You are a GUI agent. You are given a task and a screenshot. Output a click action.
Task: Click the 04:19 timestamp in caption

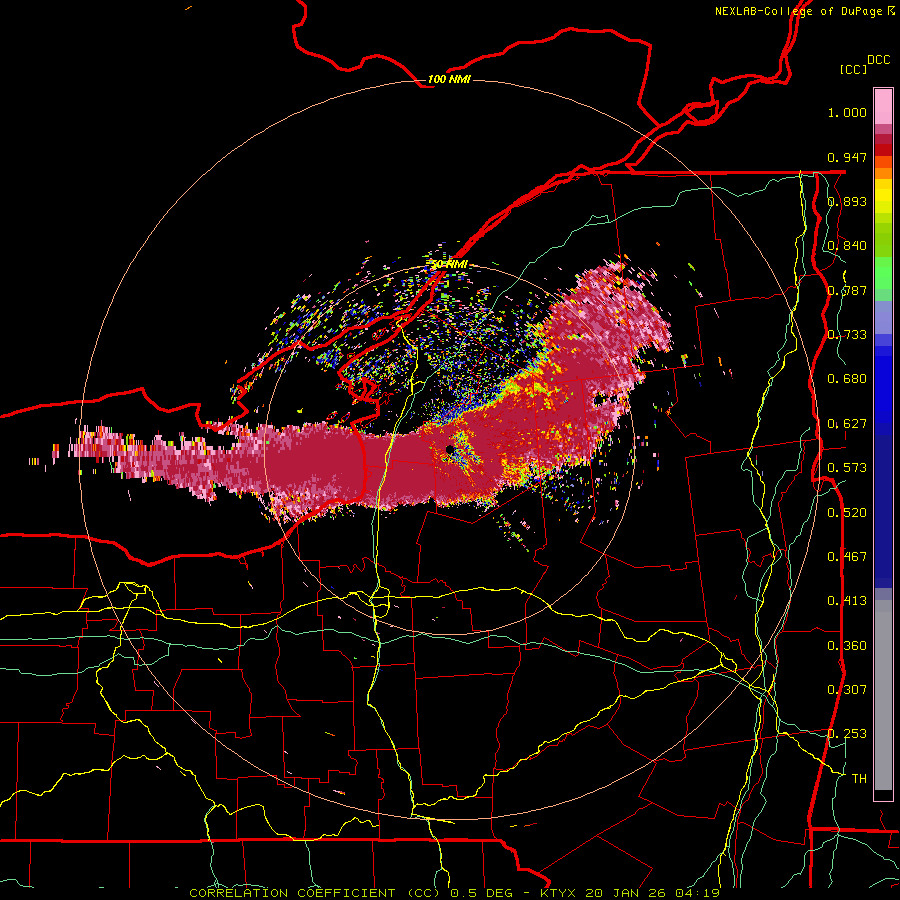[x=696, y=893]
